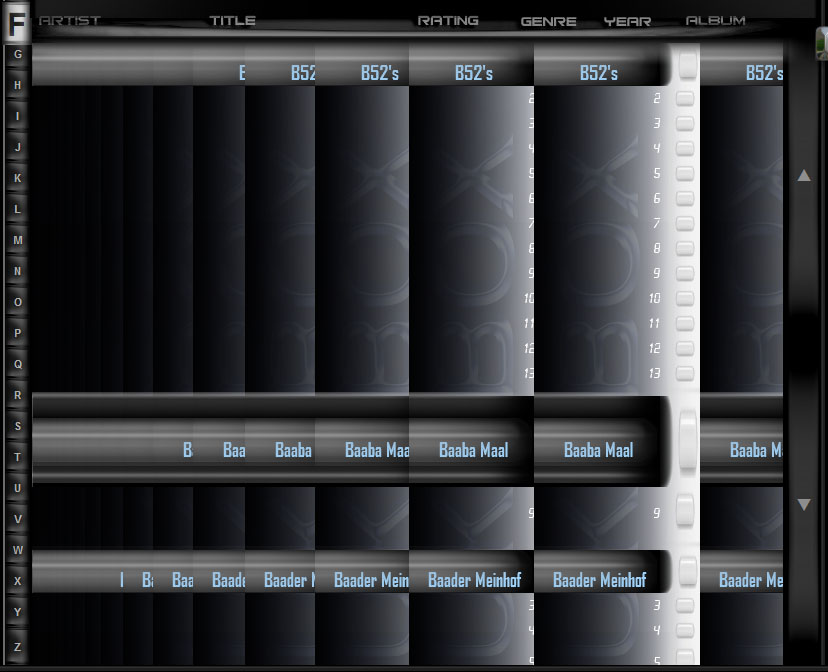Viewport: 828px width, 672px height.
Task: Click the RATING column header
Action: (x=447, y=20)
